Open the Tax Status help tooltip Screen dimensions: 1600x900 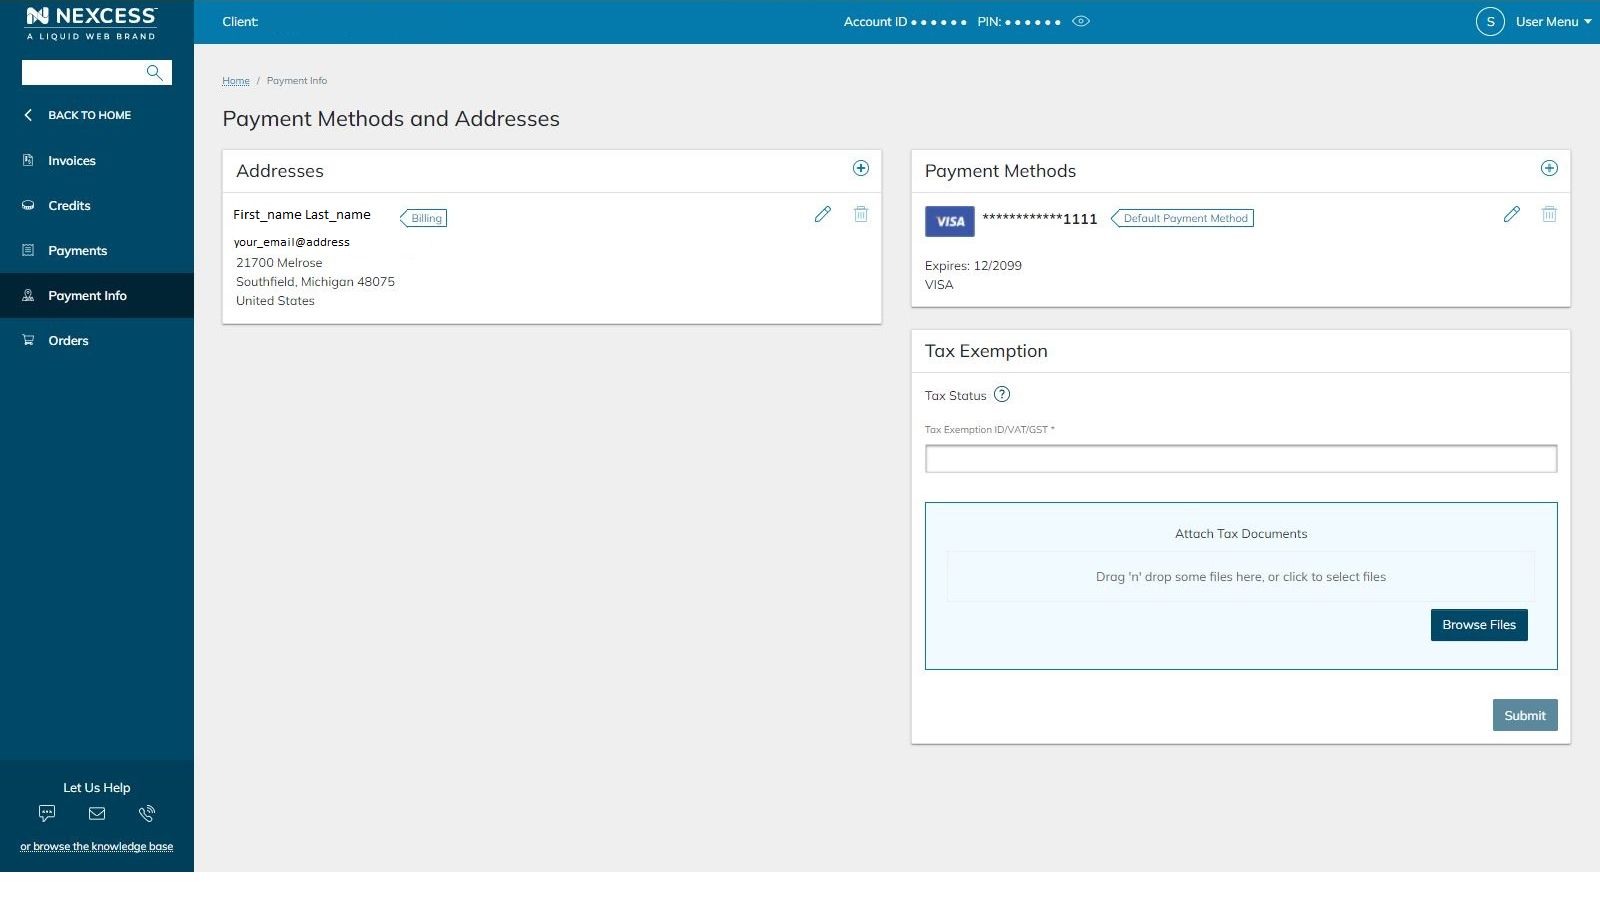point(1002,394)
